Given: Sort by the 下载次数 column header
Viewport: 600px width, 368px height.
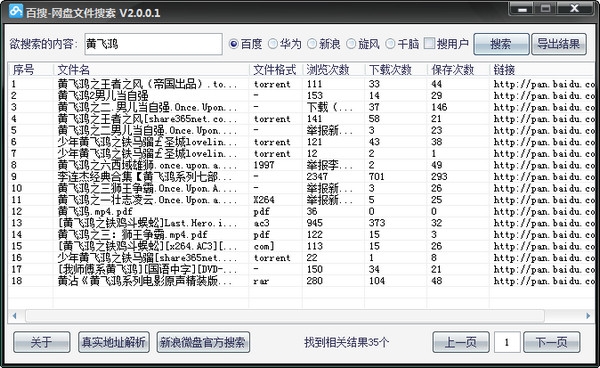Looking at the screenshot, I should click(x=396, y=70).
